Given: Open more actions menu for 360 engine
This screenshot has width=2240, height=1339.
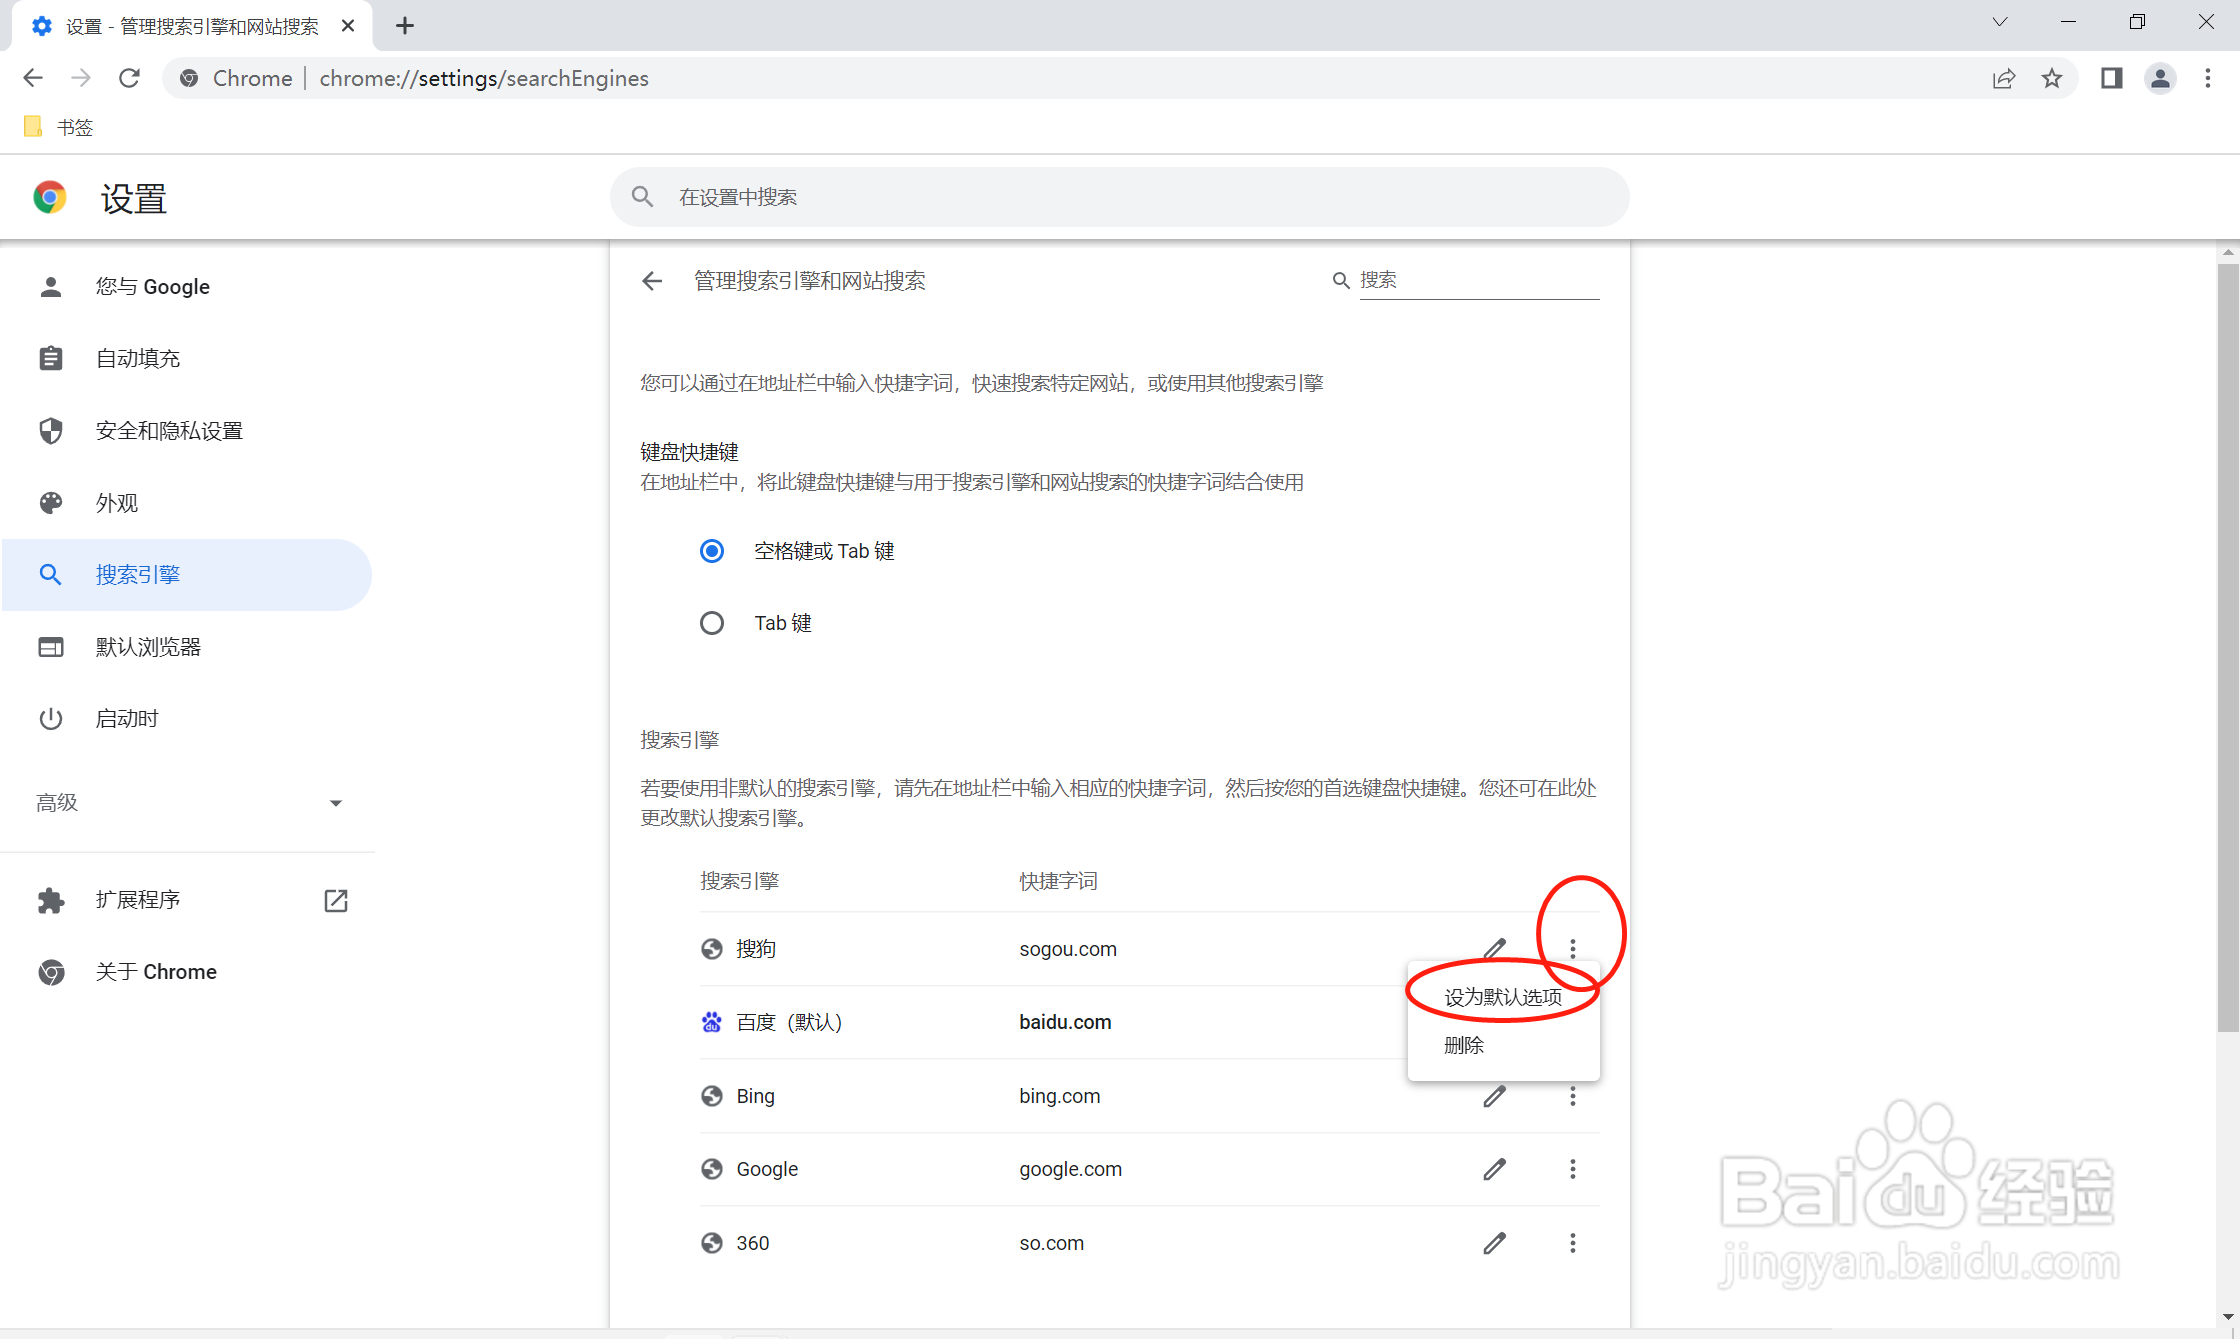Looking at the screenshot, I should [1572, 1243].
